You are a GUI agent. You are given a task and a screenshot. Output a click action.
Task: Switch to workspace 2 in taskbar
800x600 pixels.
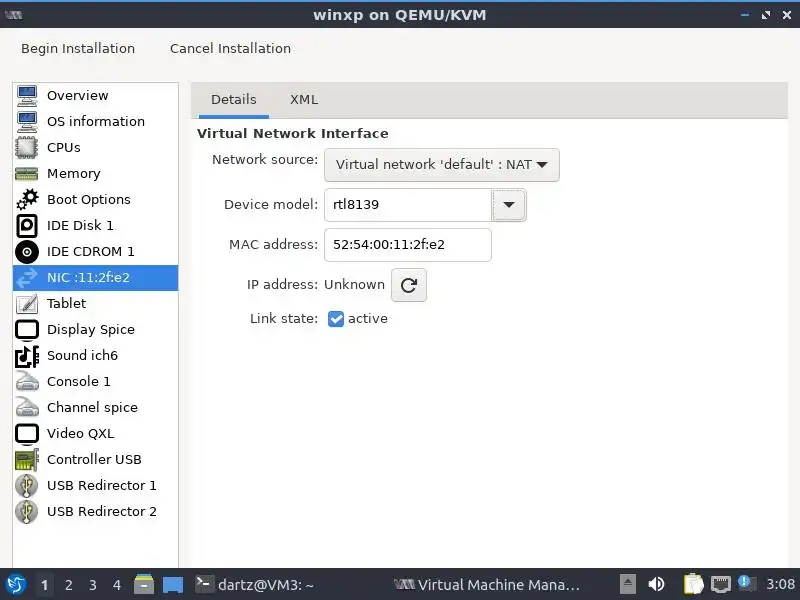pos(69,585)
